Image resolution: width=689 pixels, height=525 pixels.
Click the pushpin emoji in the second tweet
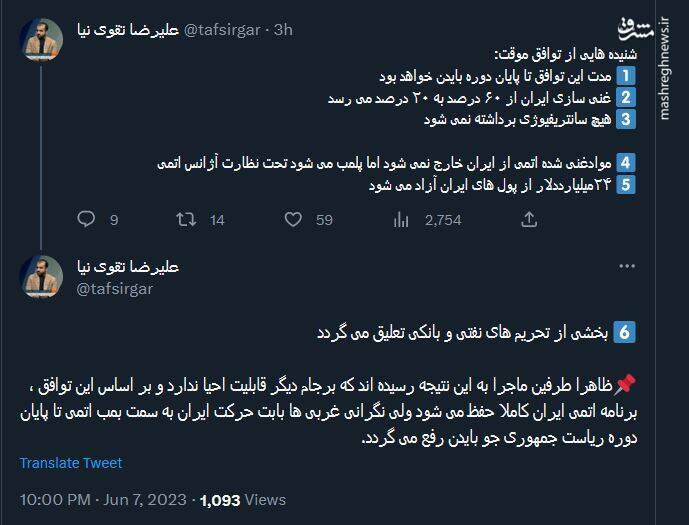pyautogui.click(x=627, y=385)
